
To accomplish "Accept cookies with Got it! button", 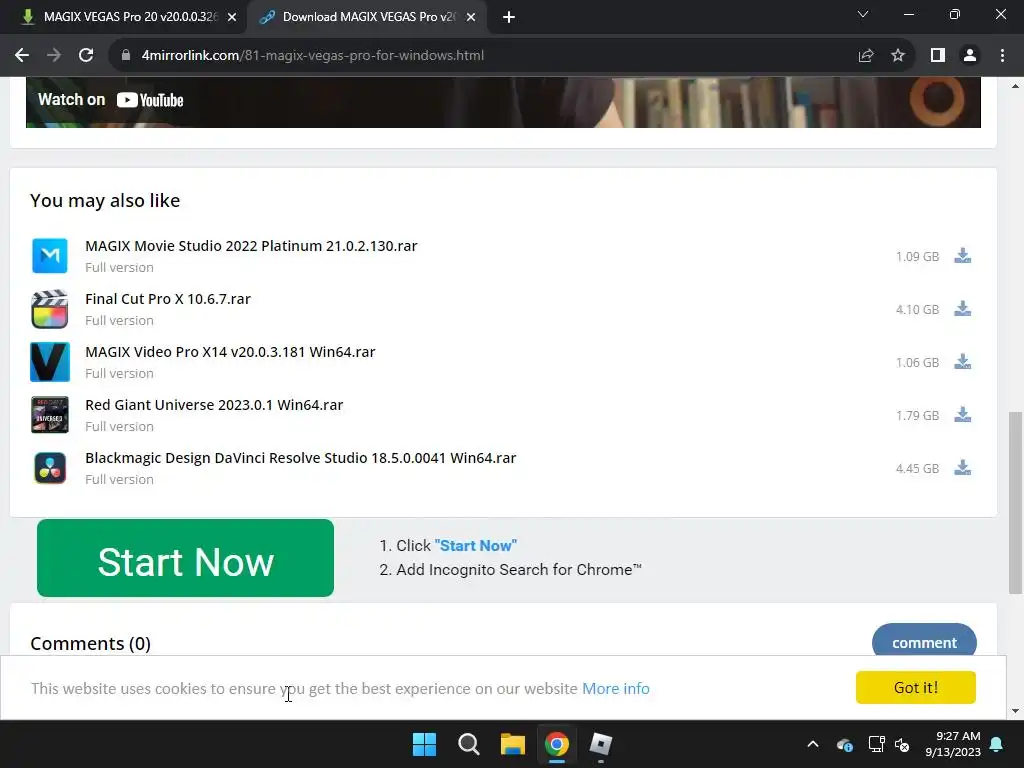I will click(916, 687).
